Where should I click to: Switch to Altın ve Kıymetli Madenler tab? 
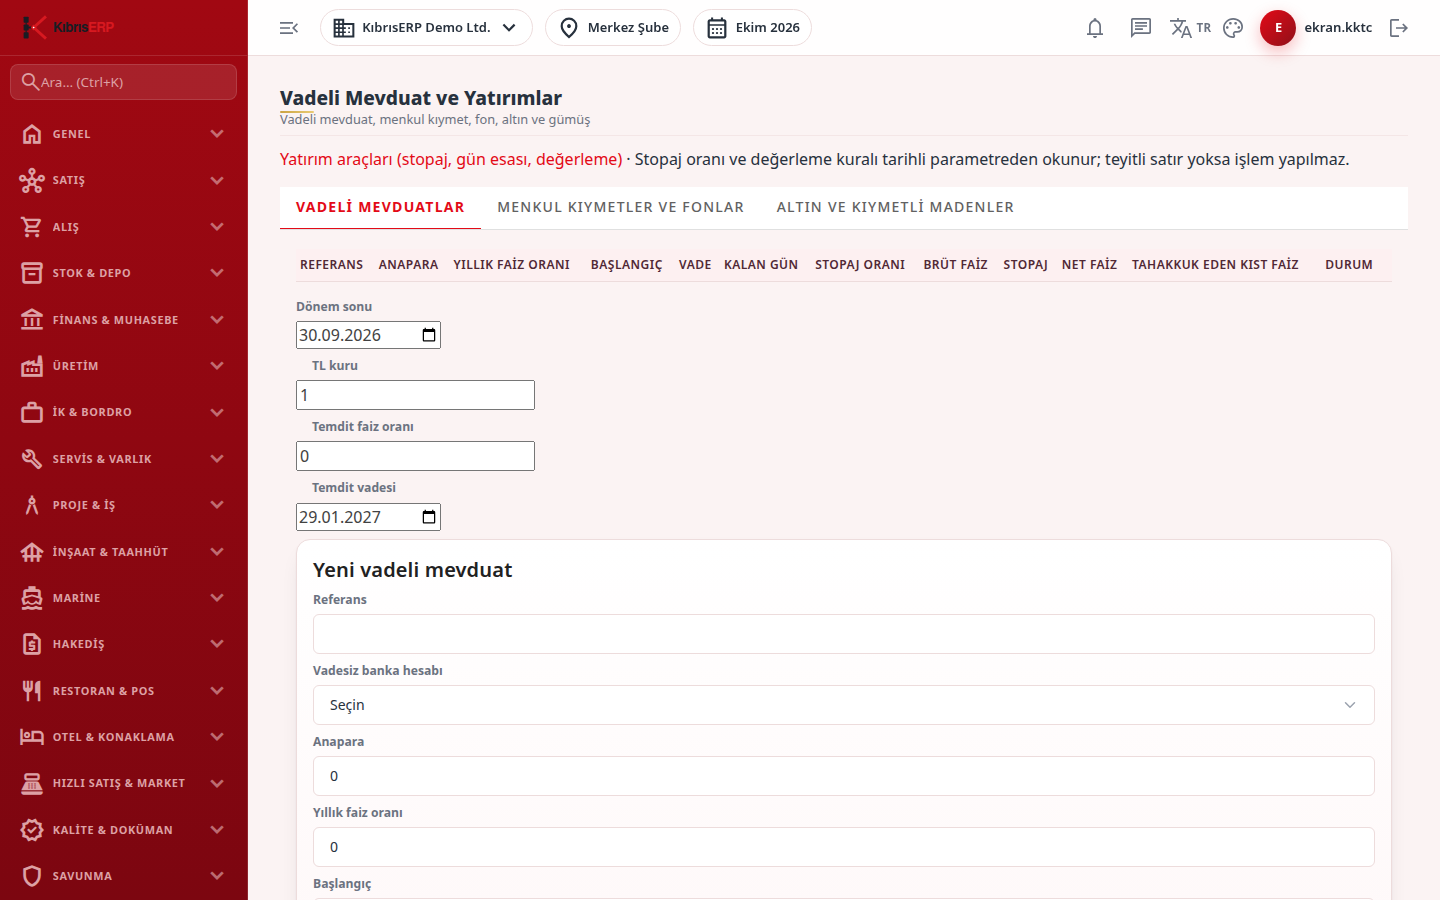coord(895,207)
